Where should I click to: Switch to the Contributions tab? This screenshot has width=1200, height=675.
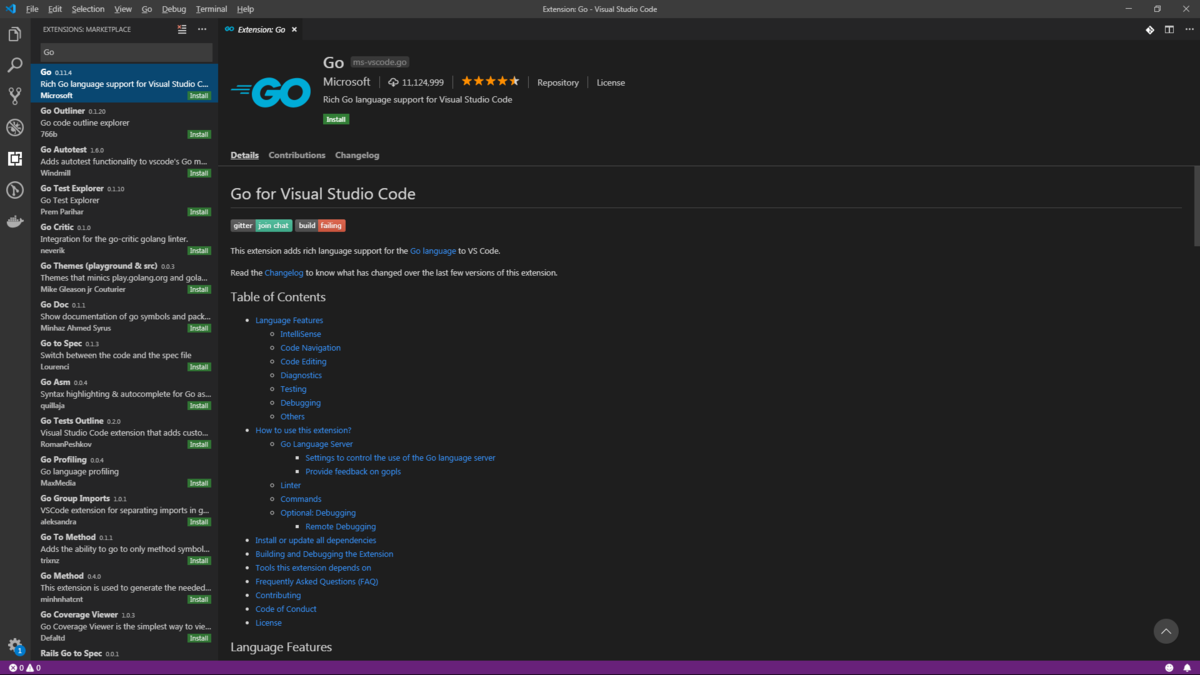297,155
